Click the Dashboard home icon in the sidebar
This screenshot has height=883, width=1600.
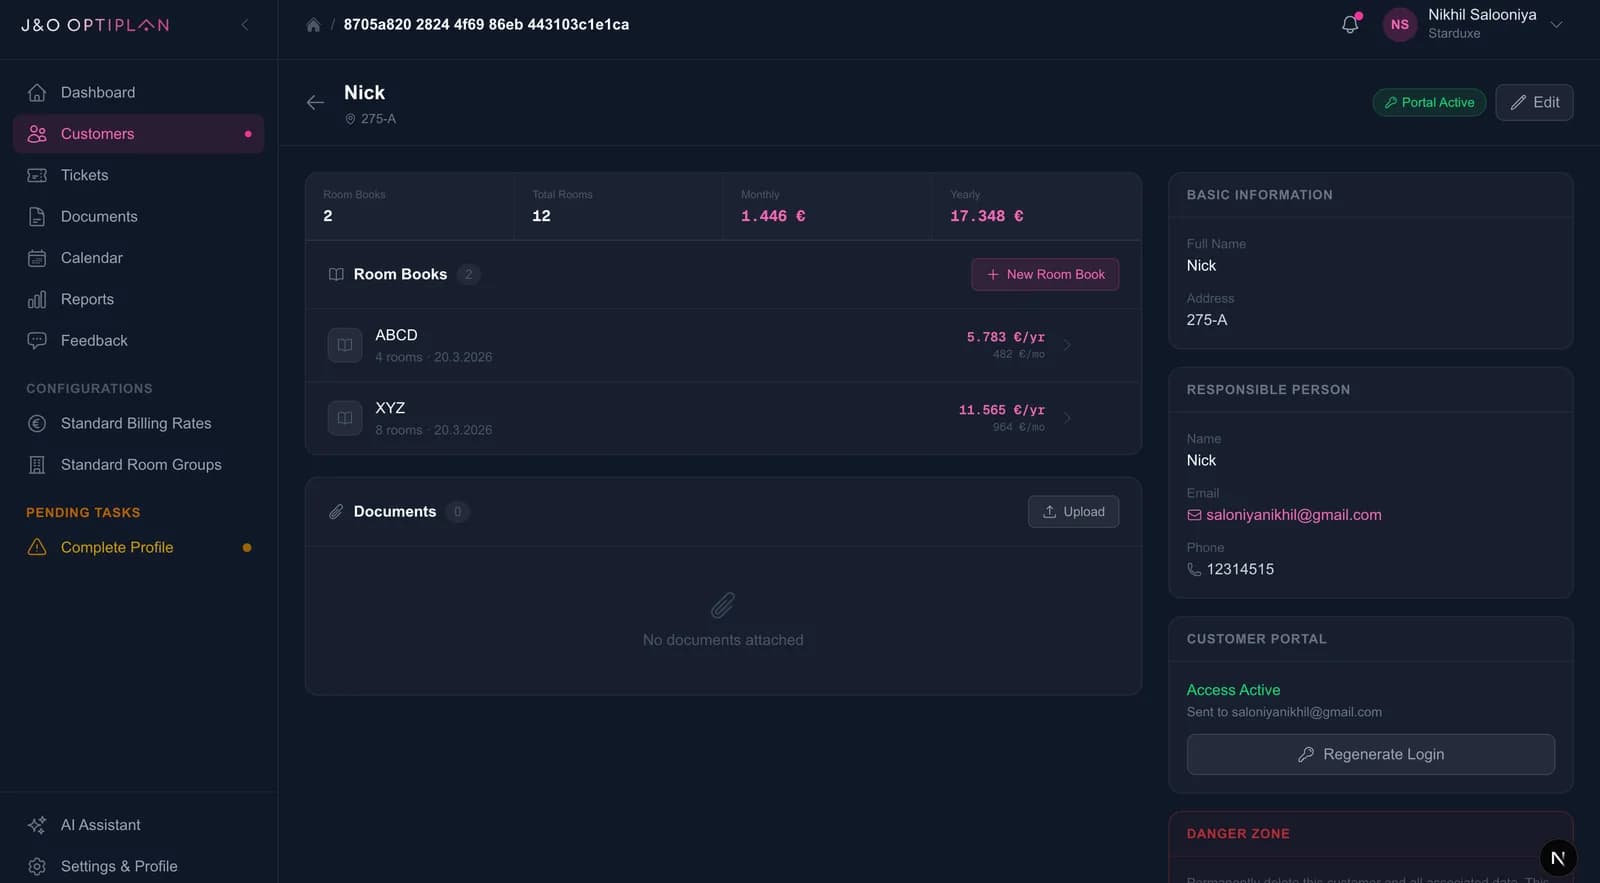37,92
